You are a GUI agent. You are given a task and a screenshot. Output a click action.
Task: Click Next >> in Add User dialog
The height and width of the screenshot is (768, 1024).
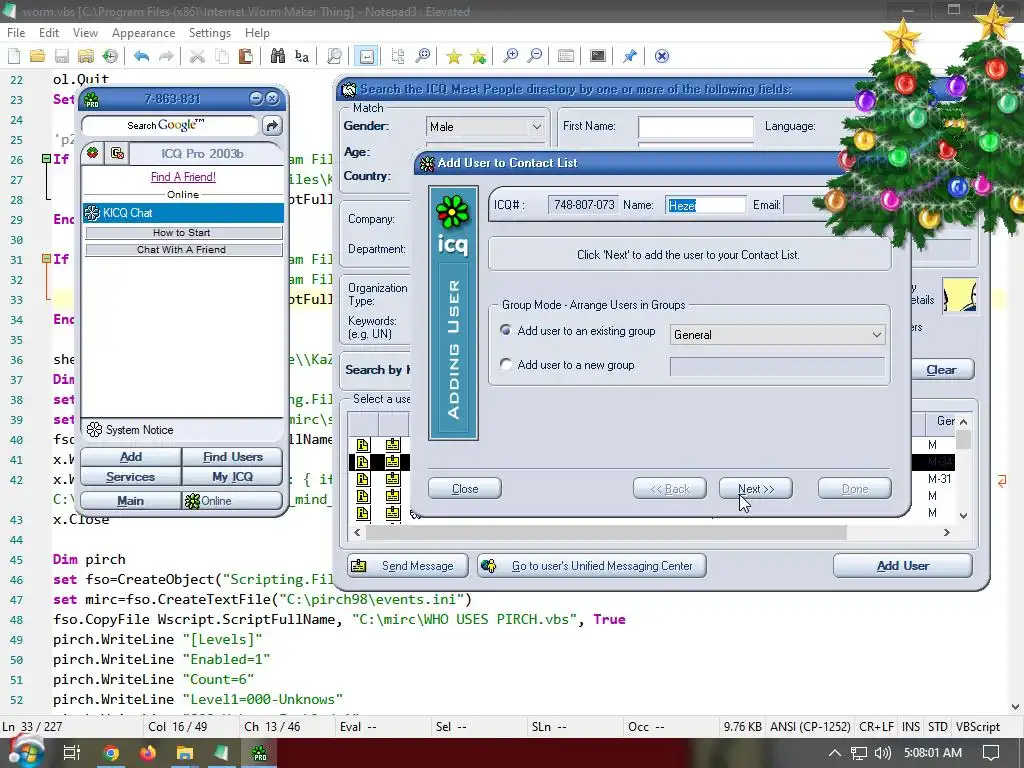756,488
